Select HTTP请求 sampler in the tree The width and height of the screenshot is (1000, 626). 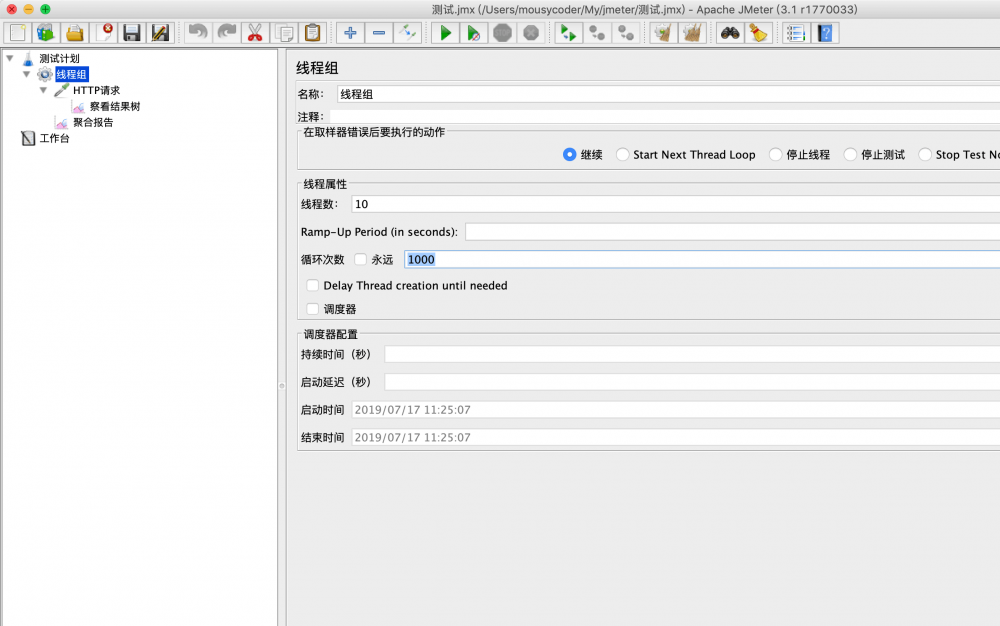coord(96,91)
